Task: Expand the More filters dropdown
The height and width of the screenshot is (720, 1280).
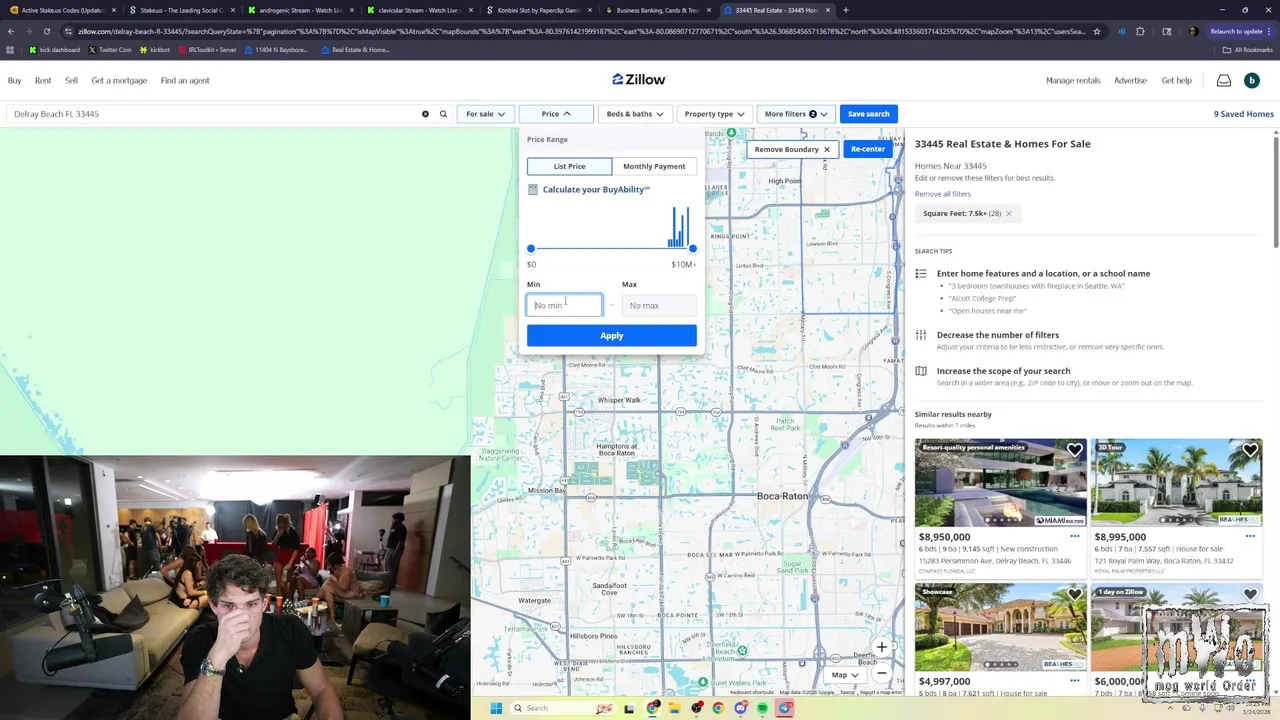Action: (796, 114)
